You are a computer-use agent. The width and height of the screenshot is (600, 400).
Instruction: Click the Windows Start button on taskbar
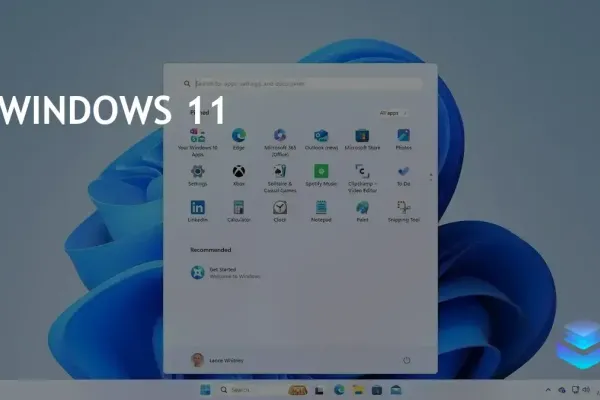(205, 390)
